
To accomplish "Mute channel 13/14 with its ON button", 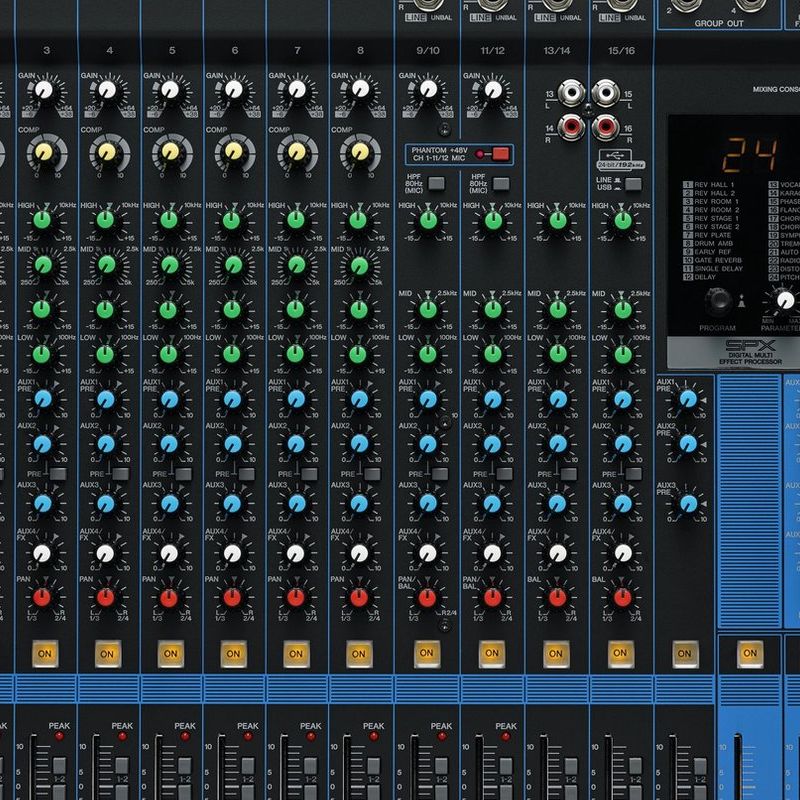I will pyautogui.click(x=555, y=653).
